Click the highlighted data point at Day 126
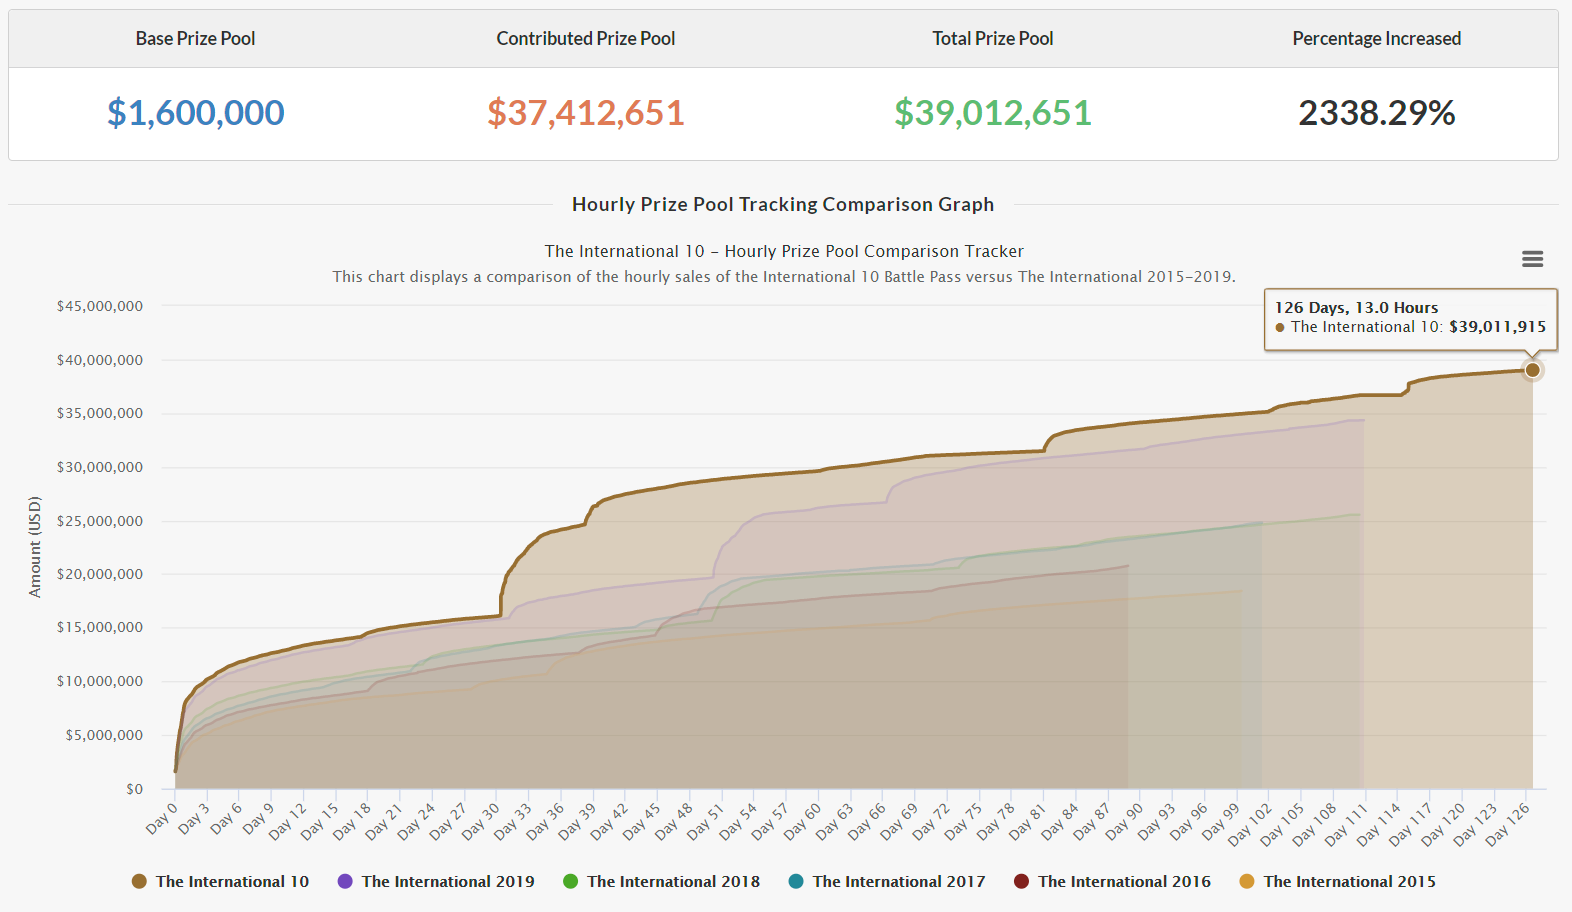1572x912 pixels. click(1532, 370)
